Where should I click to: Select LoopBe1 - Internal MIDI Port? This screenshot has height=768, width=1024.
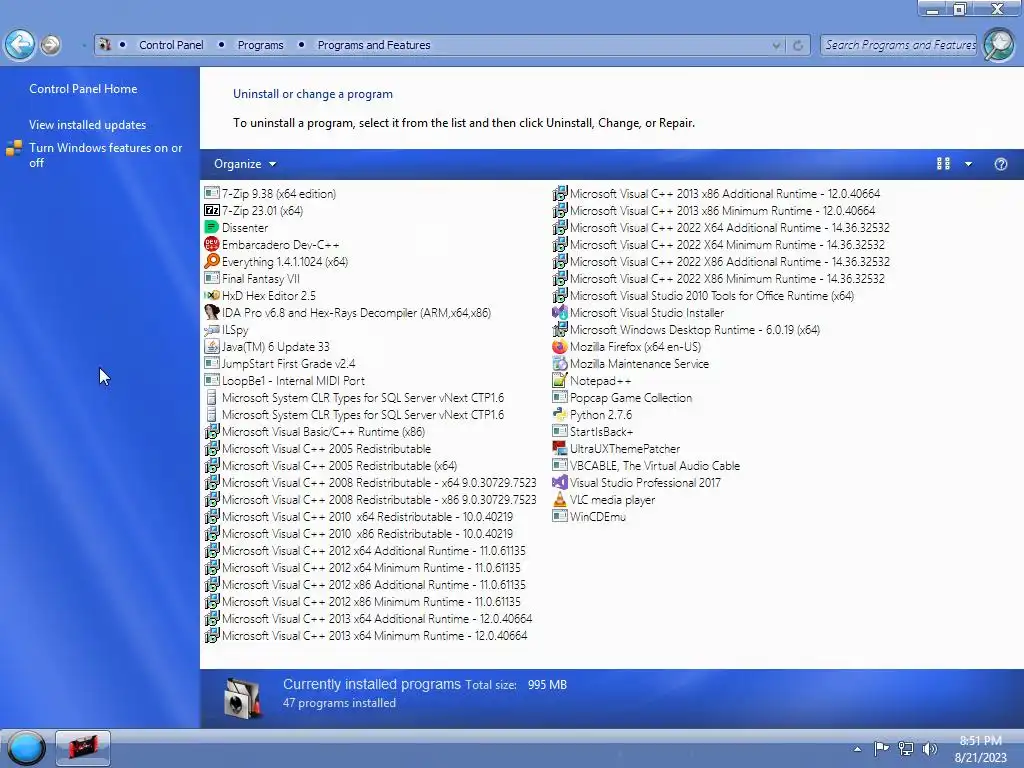[284, 380]
